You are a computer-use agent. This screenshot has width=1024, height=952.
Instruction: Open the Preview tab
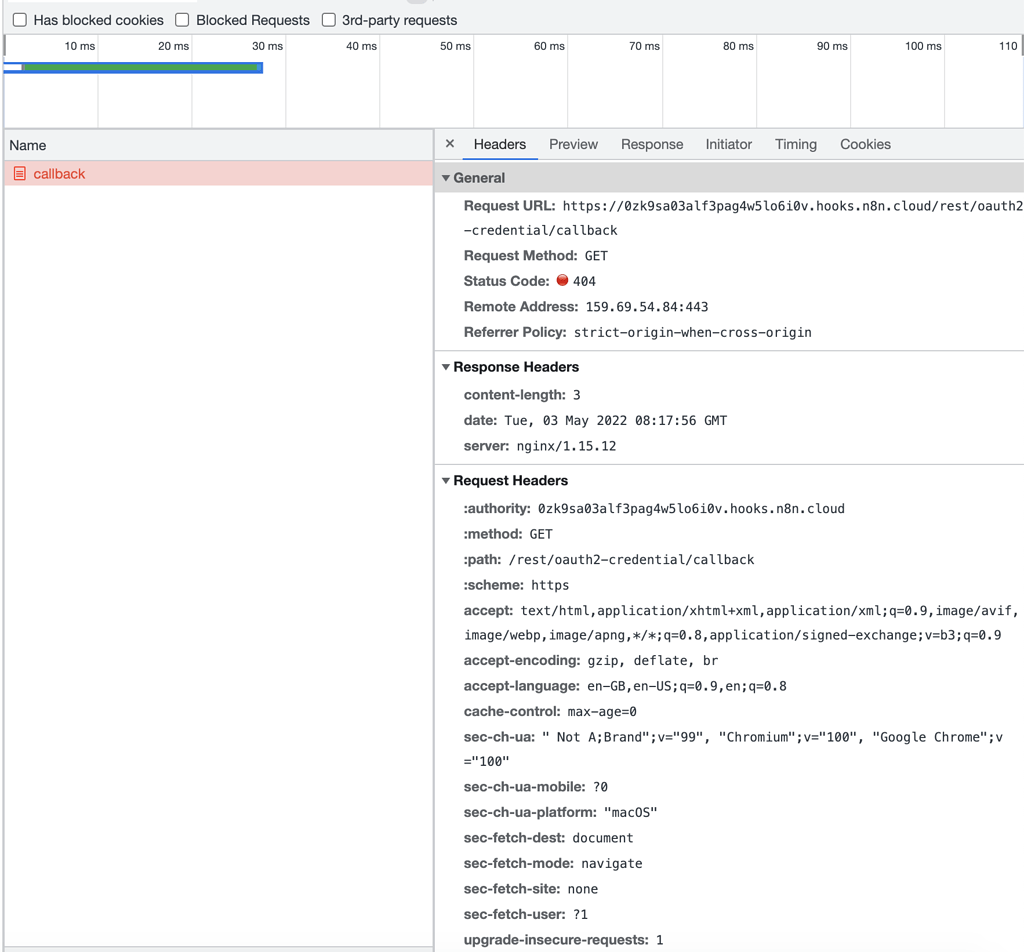coord(573,144)
